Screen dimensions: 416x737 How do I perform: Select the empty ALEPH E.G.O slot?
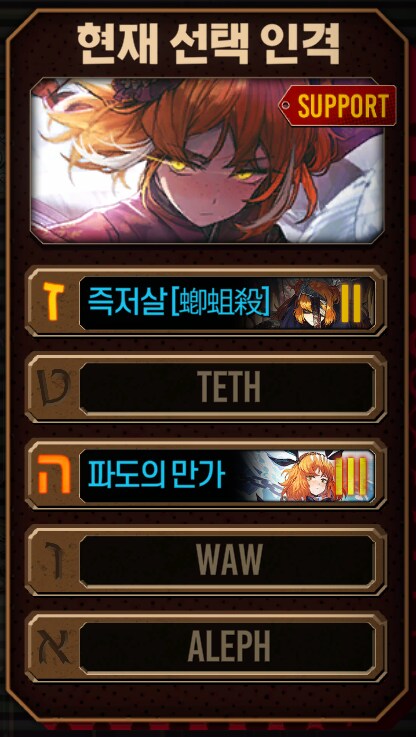(x=228, y=648)
